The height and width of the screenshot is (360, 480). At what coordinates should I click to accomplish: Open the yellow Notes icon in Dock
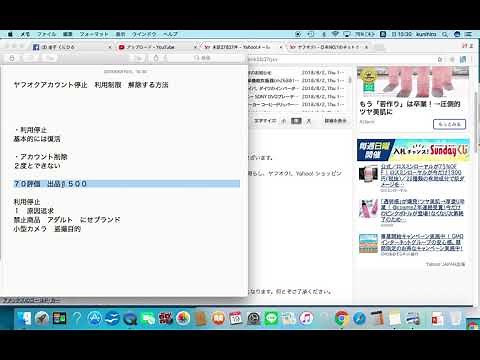click(x=395, y=319)
